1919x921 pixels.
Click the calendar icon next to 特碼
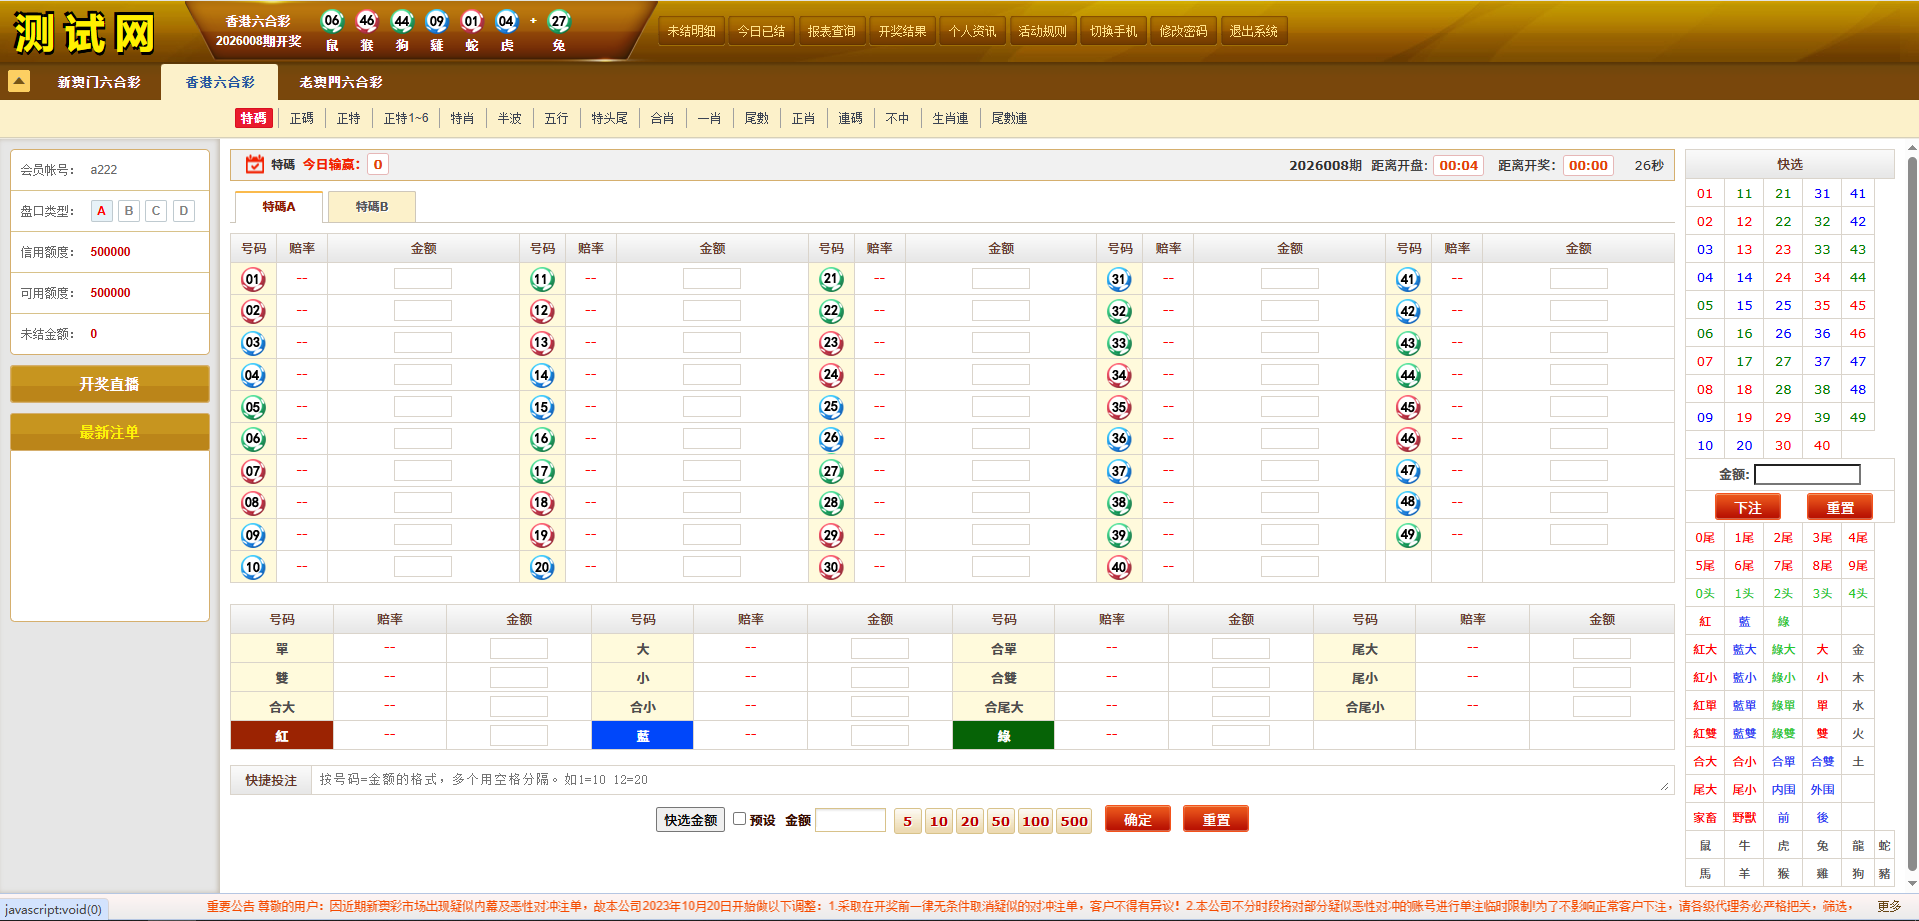(x=255, y=164)
